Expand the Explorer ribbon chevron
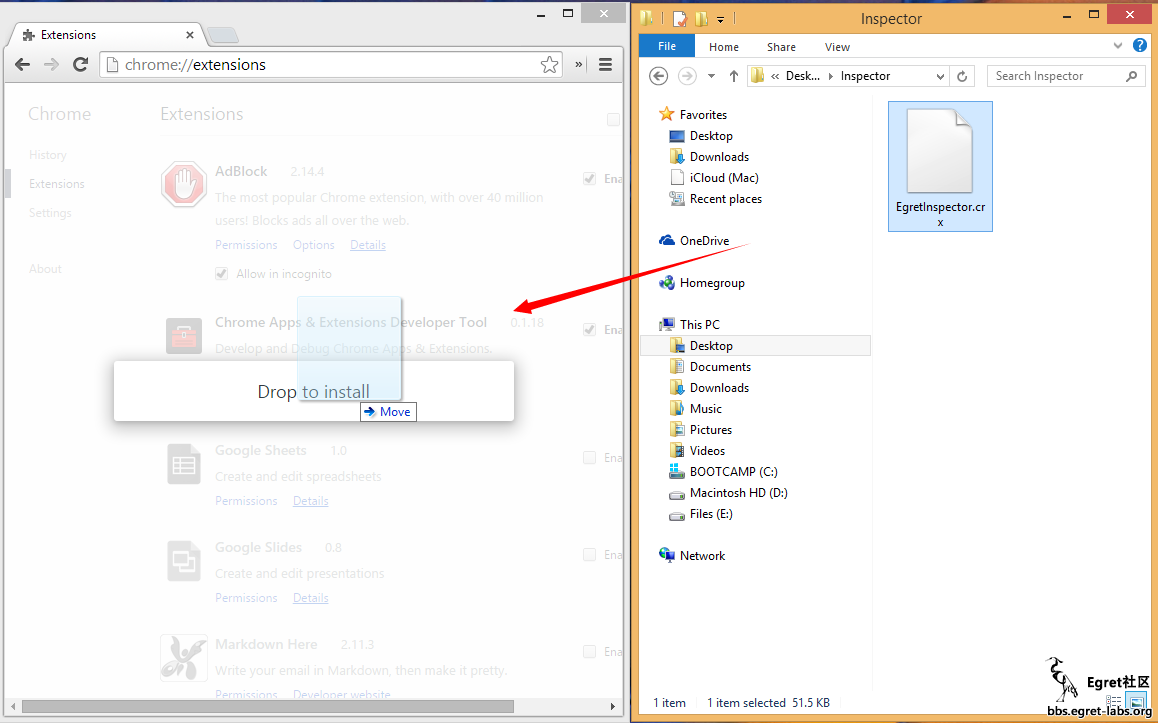Image resolution: width=1158 pixels, height=723 pixels. [x=1117, y=46]
